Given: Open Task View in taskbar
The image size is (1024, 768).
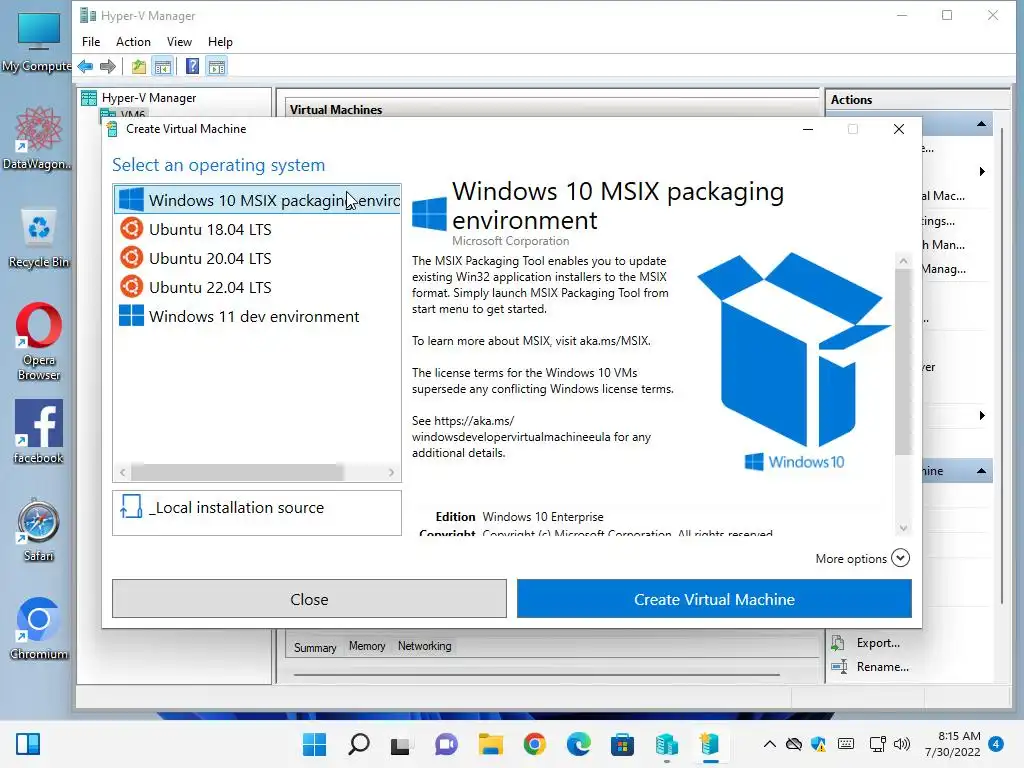Looking at the screenshot, I should tap(400, 745).
